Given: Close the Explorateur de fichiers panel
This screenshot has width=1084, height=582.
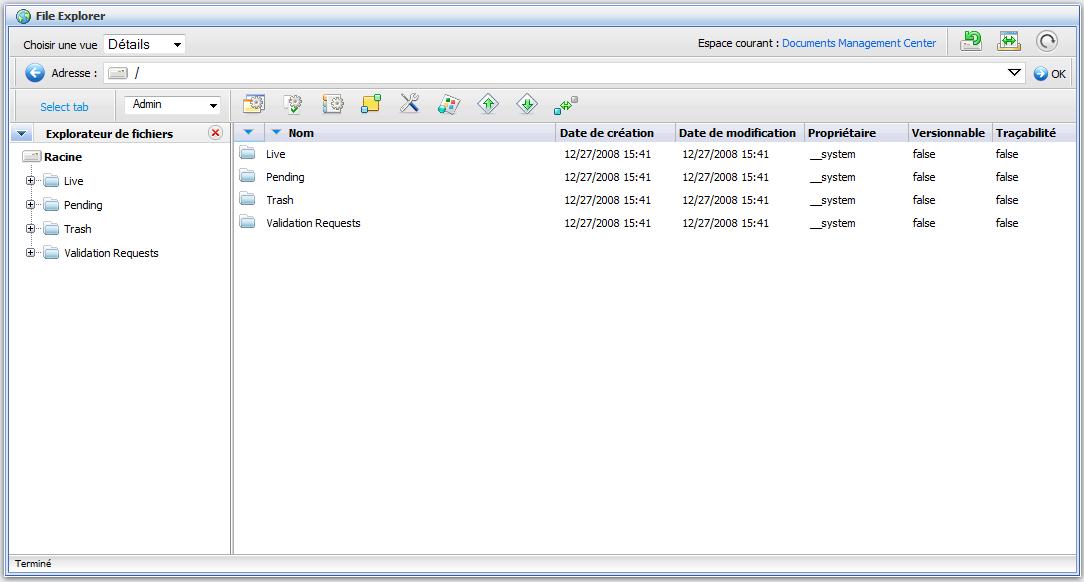Looking at the screenshot, I should pyautogui.click(x=216, y=133).
